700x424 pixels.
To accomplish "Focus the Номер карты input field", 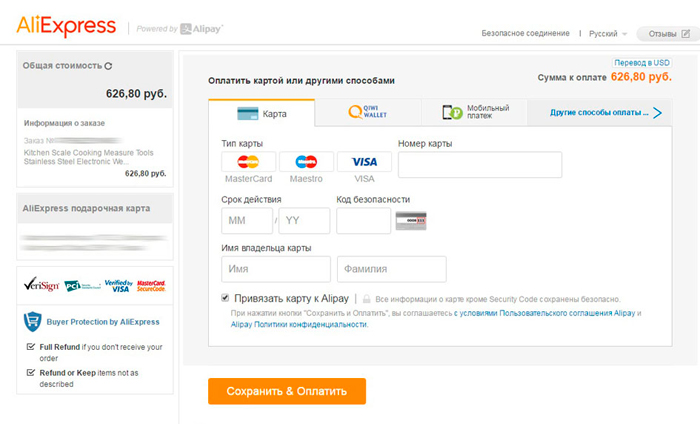I will [x=480, y=165].
